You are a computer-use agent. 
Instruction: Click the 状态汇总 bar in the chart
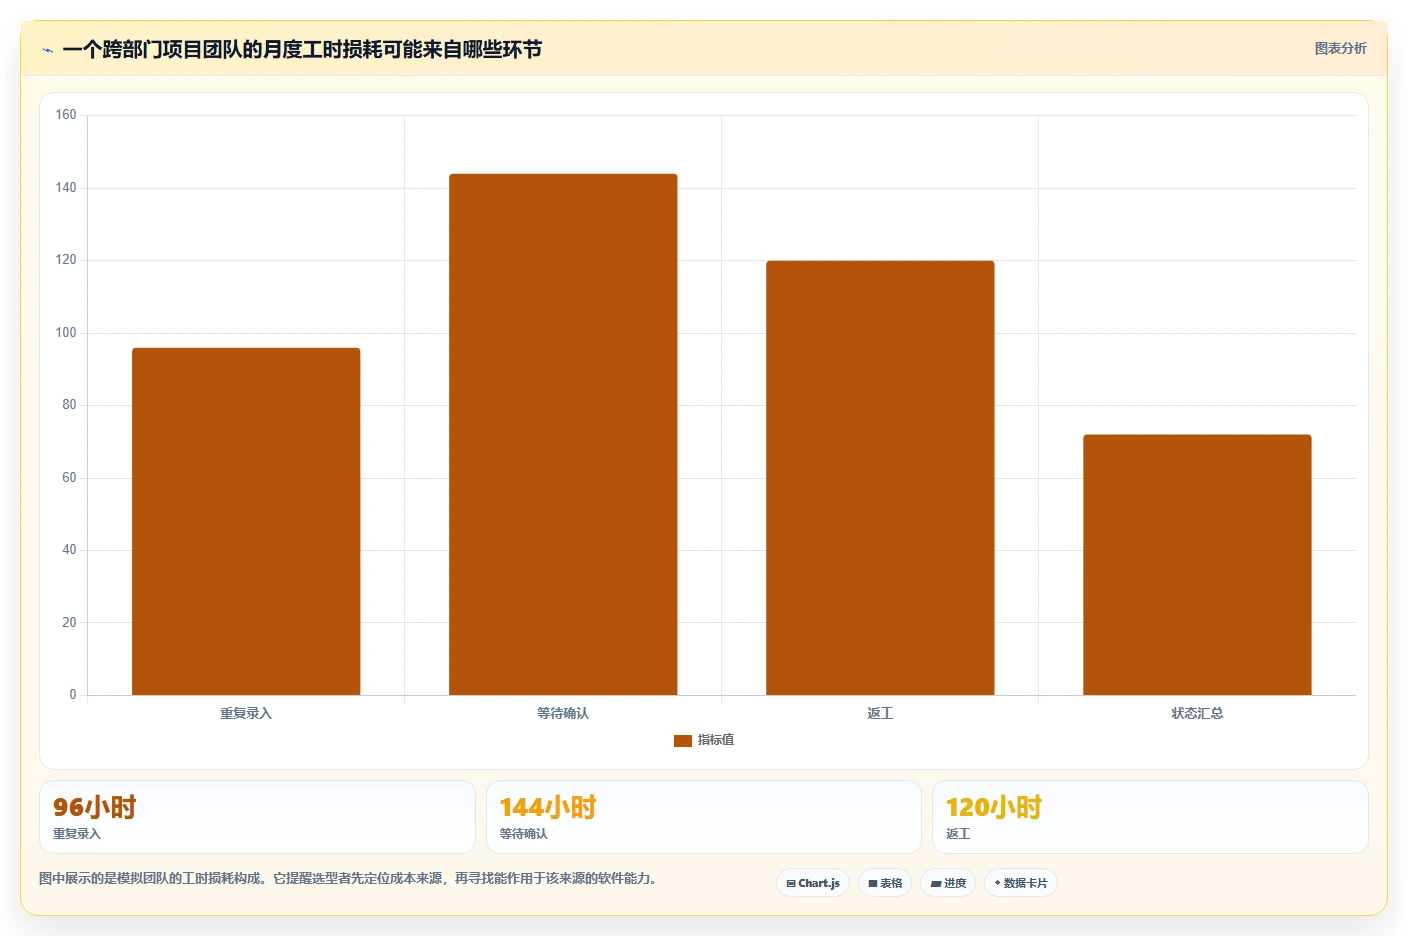[x=1197, y=565]
